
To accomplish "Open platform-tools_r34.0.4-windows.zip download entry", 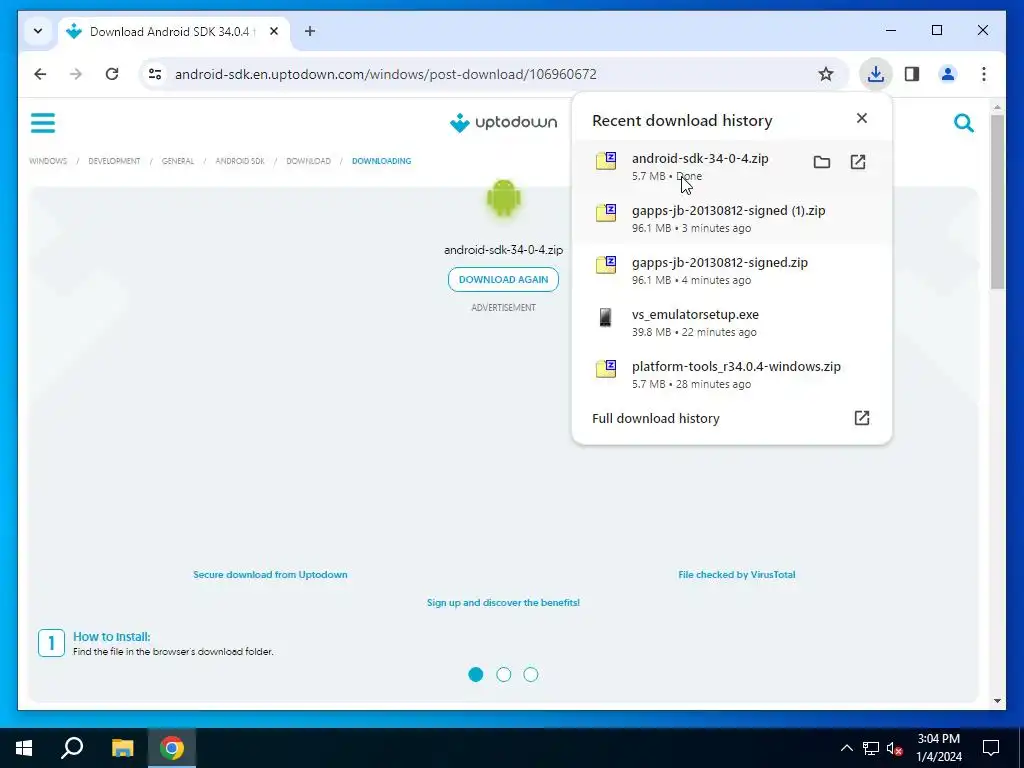I will (x=731, y=374).
